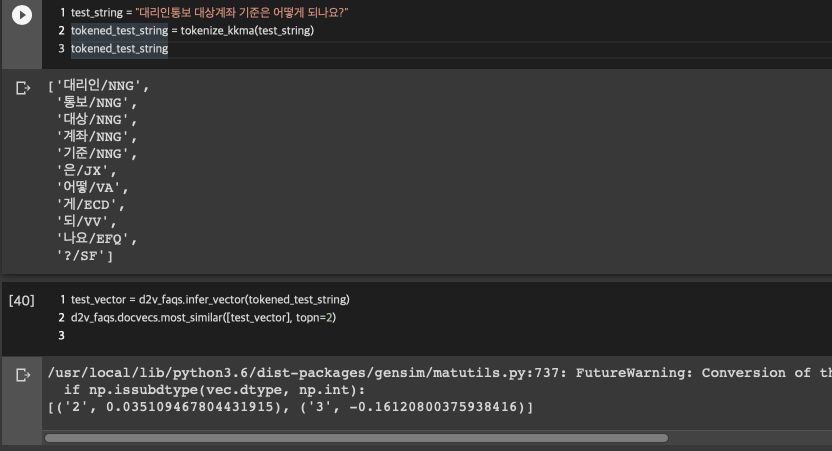Viewport: 832px width, 451px height.
Task: Click the similarity result tuple line
Action: (290, 407)
